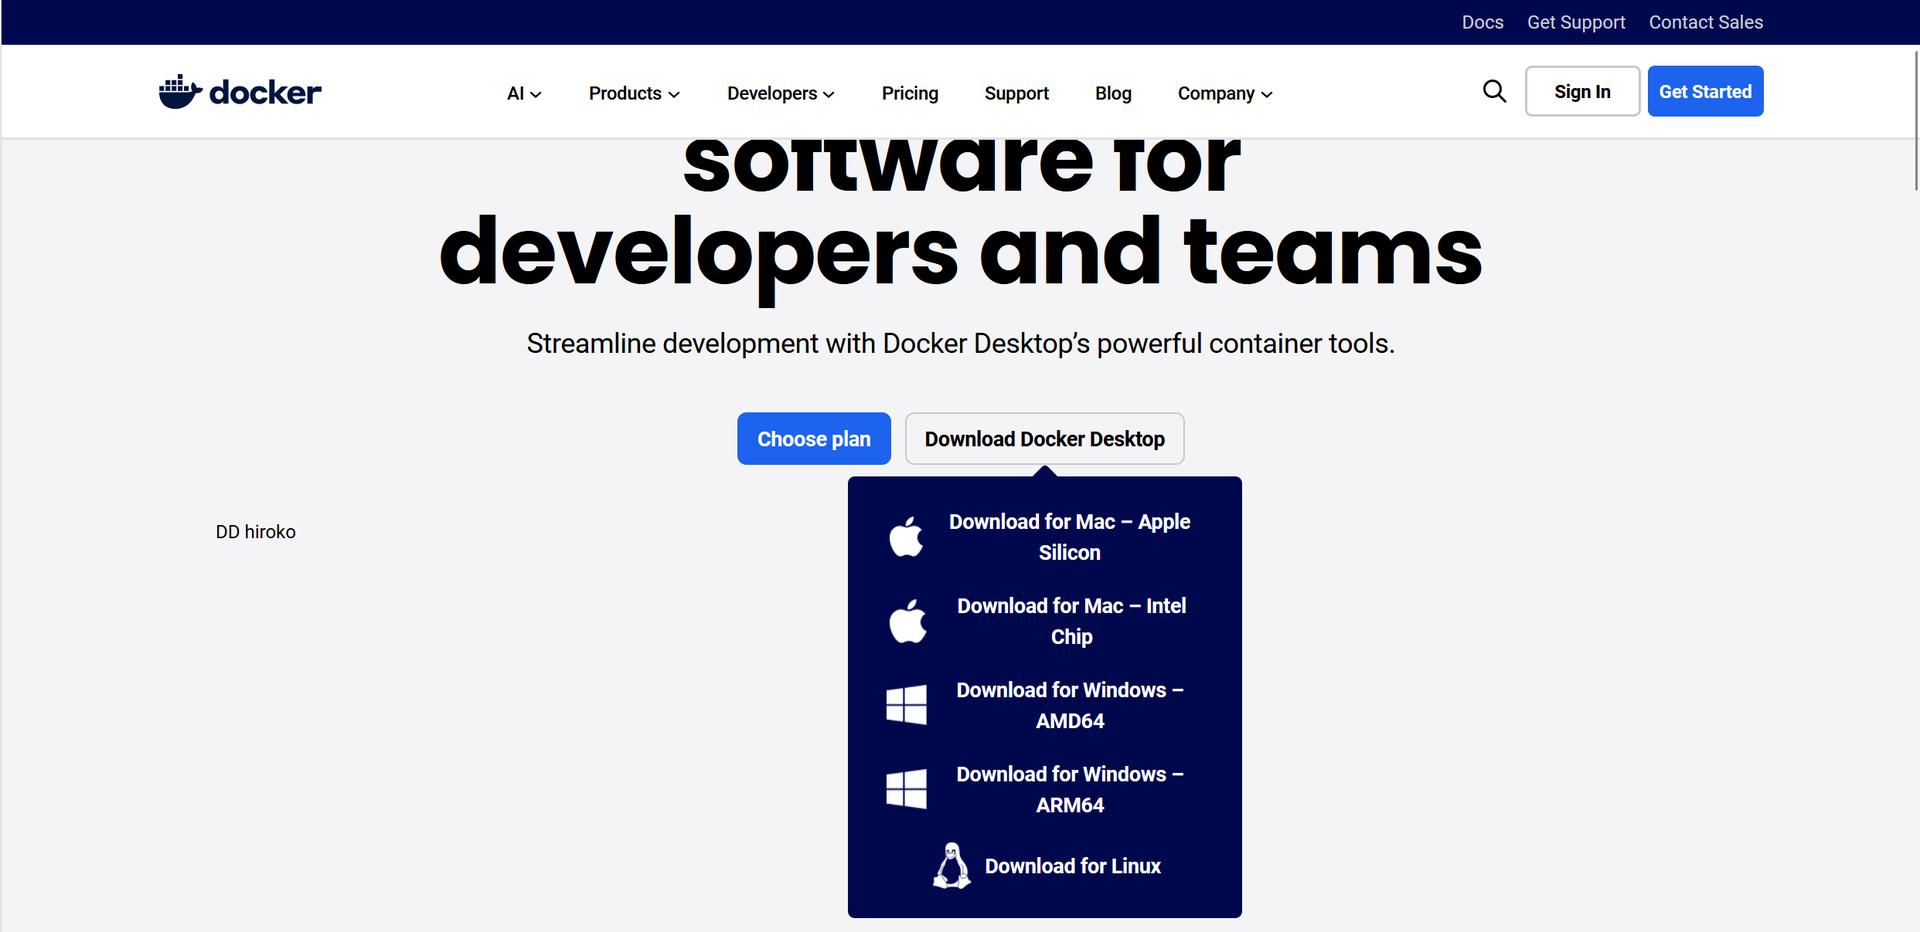Click the Docker whale logo
Viewport: 1920px width, 932px height.
tap(240, 92)
